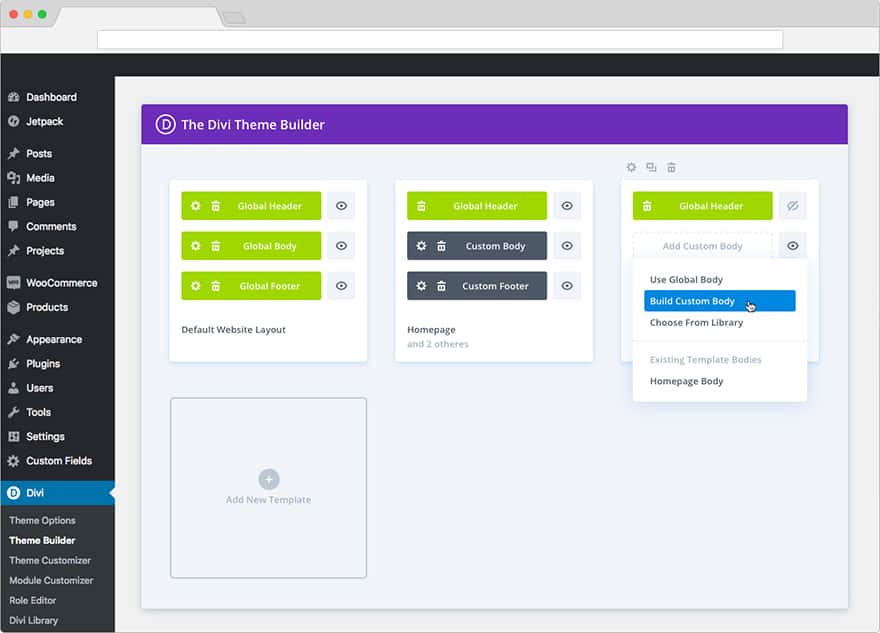Open settings for Default layout's Global Header
Screen dimensions: 880x633
(x=196, y=206)
